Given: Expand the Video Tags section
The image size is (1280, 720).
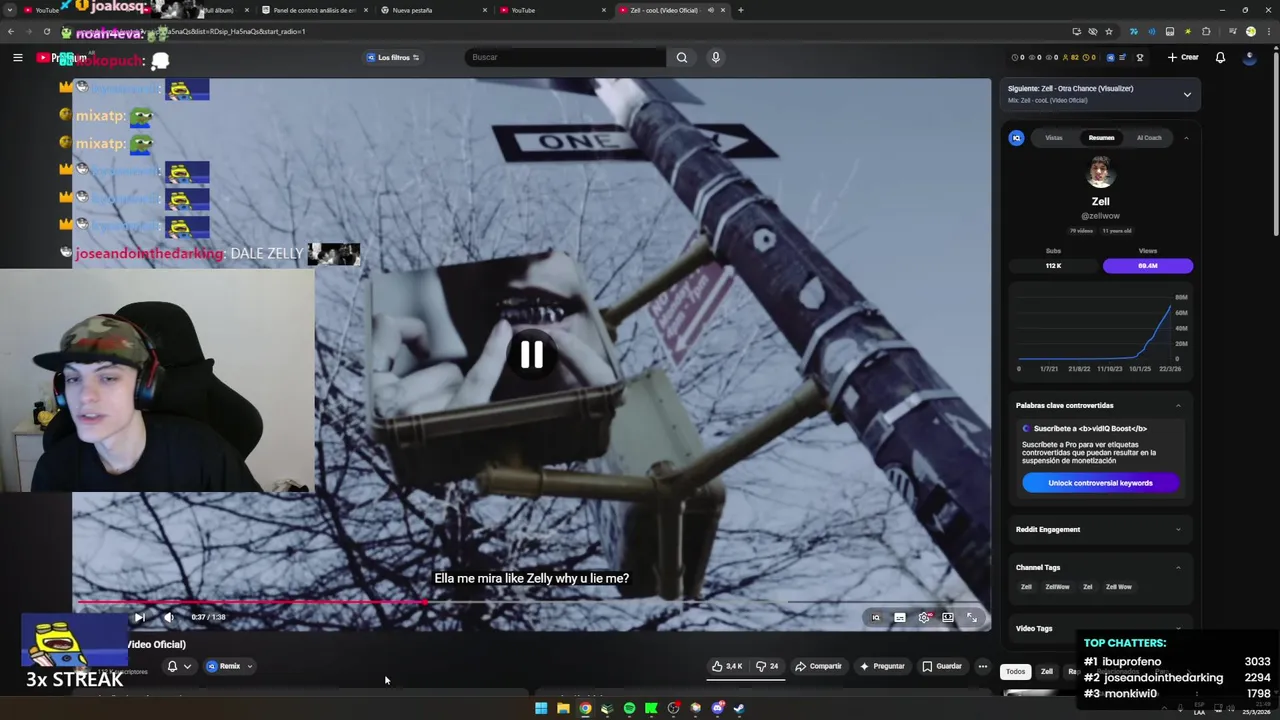Looking at the screenshot, I should coord(1178,628).
